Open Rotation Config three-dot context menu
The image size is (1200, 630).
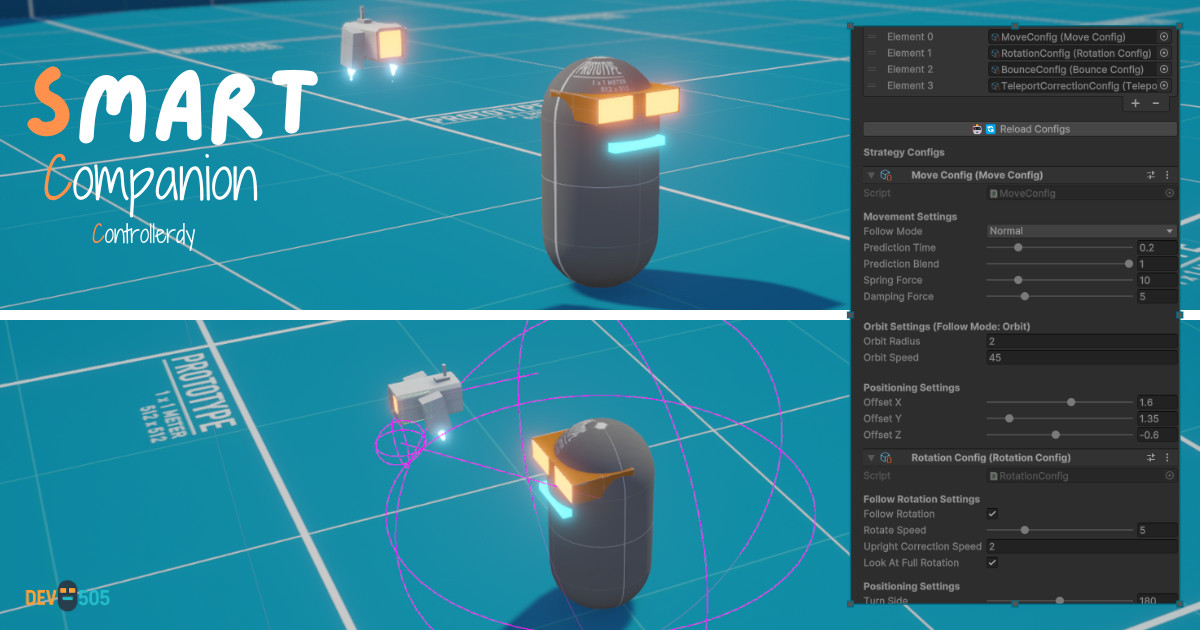1167,457
